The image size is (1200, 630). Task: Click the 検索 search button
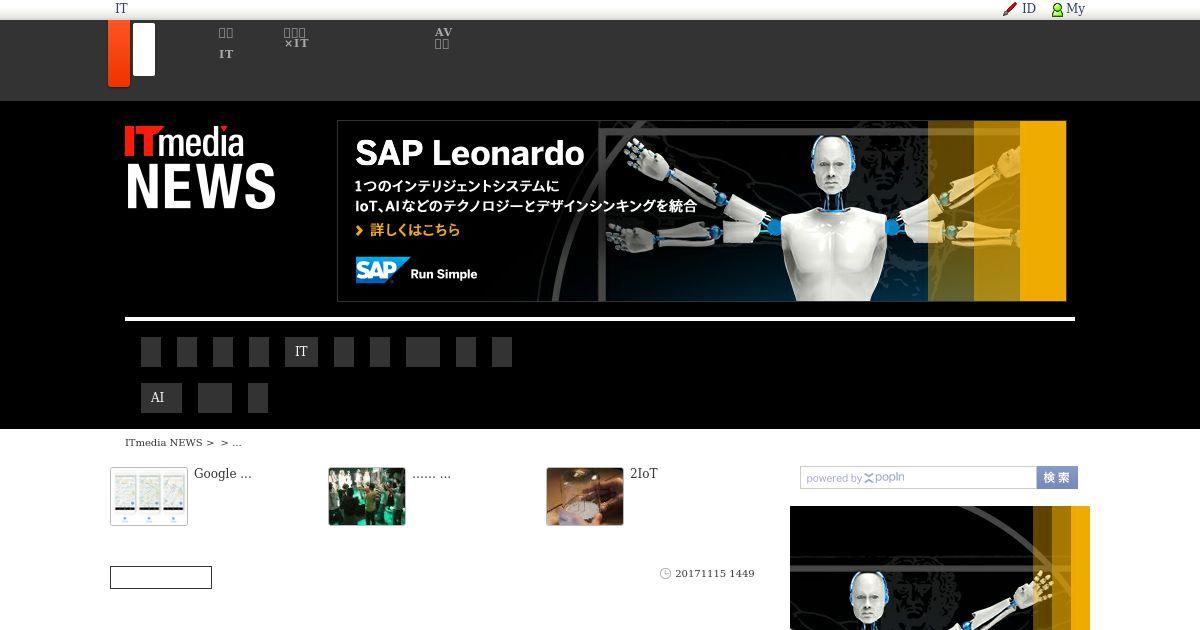1057,478
